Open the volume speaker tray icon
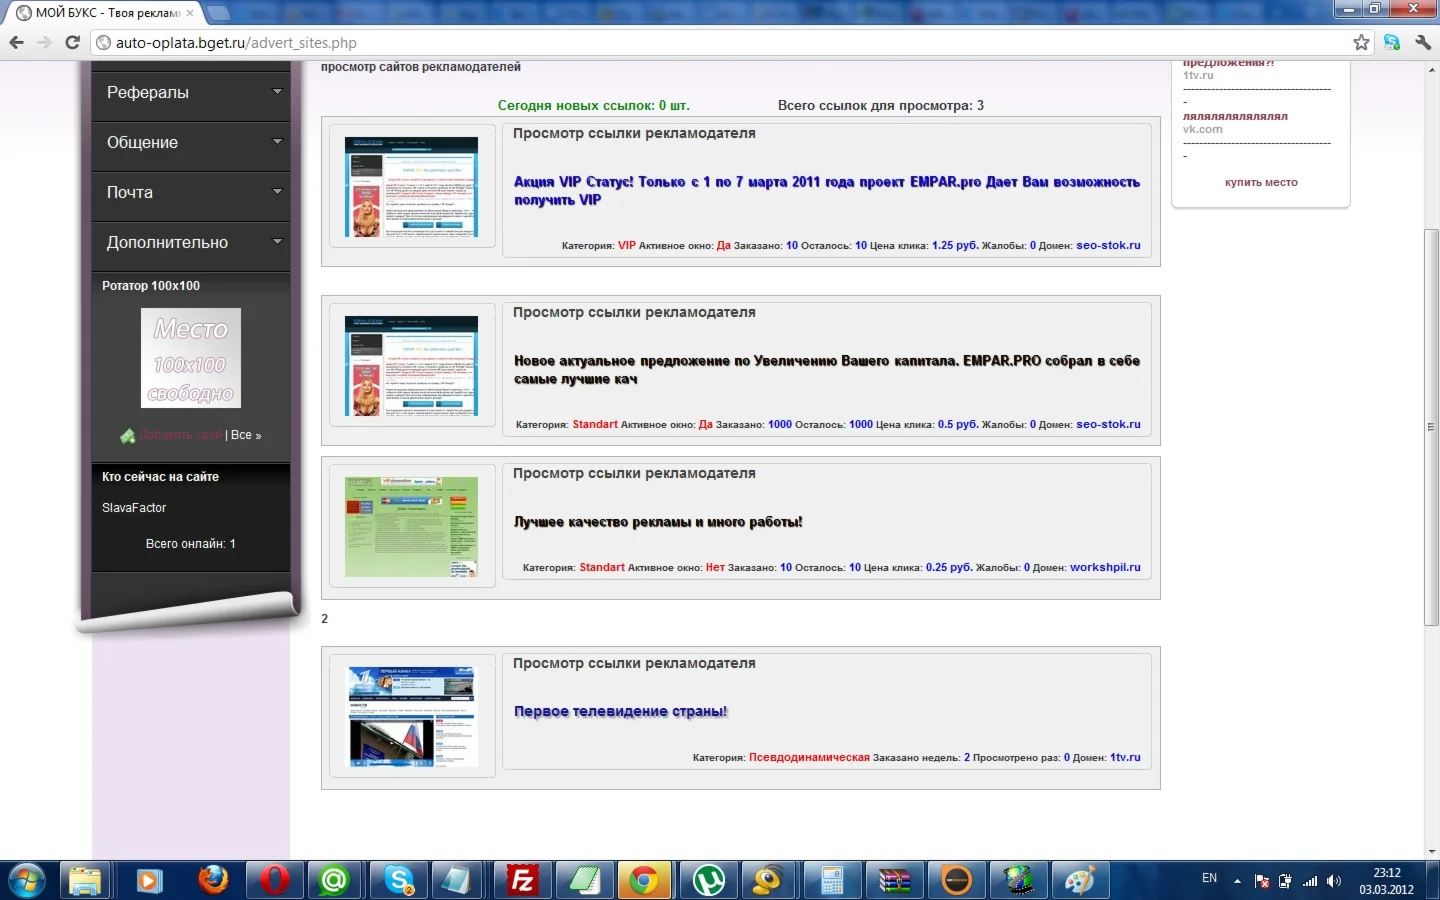Image resolution: width=1440 pixels, height=900 pixels. [x=1334, y=881]
